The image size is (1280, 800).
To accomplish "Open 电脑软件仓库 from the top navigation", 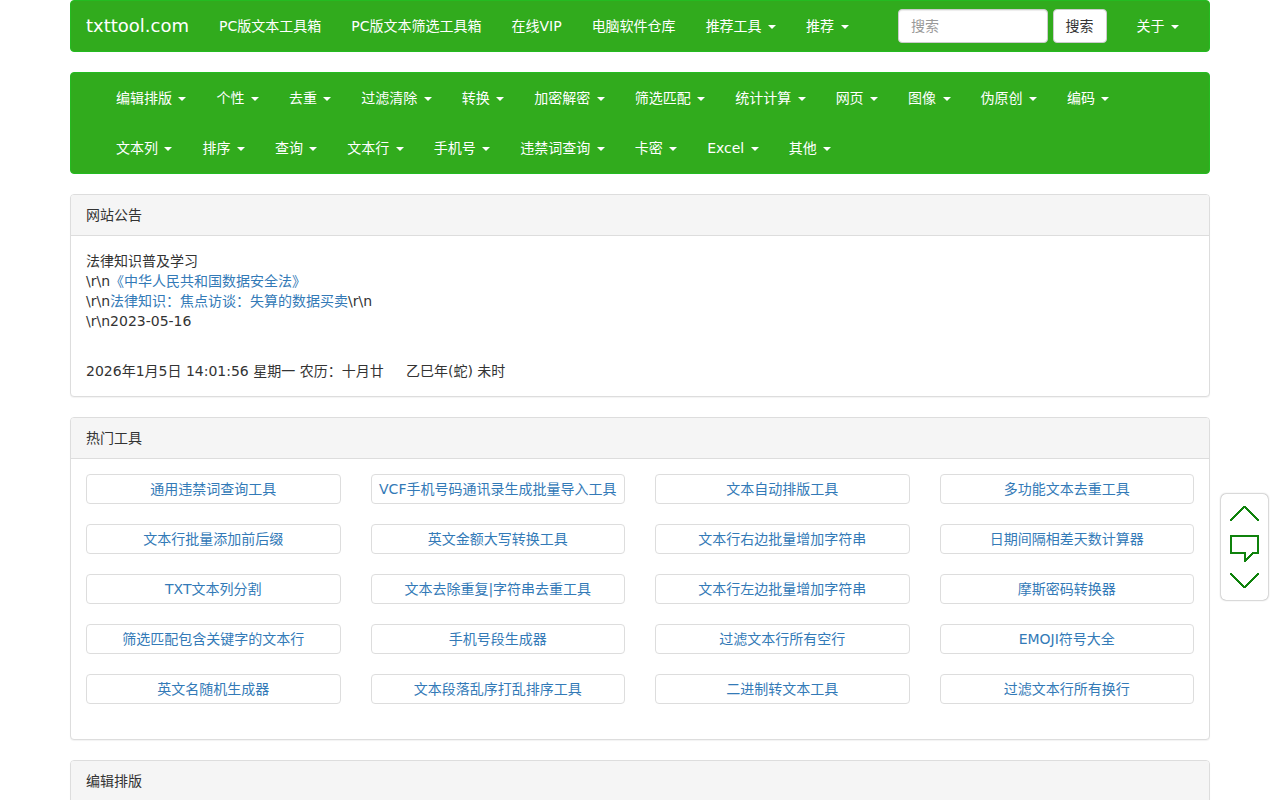I will coord(633,26).
